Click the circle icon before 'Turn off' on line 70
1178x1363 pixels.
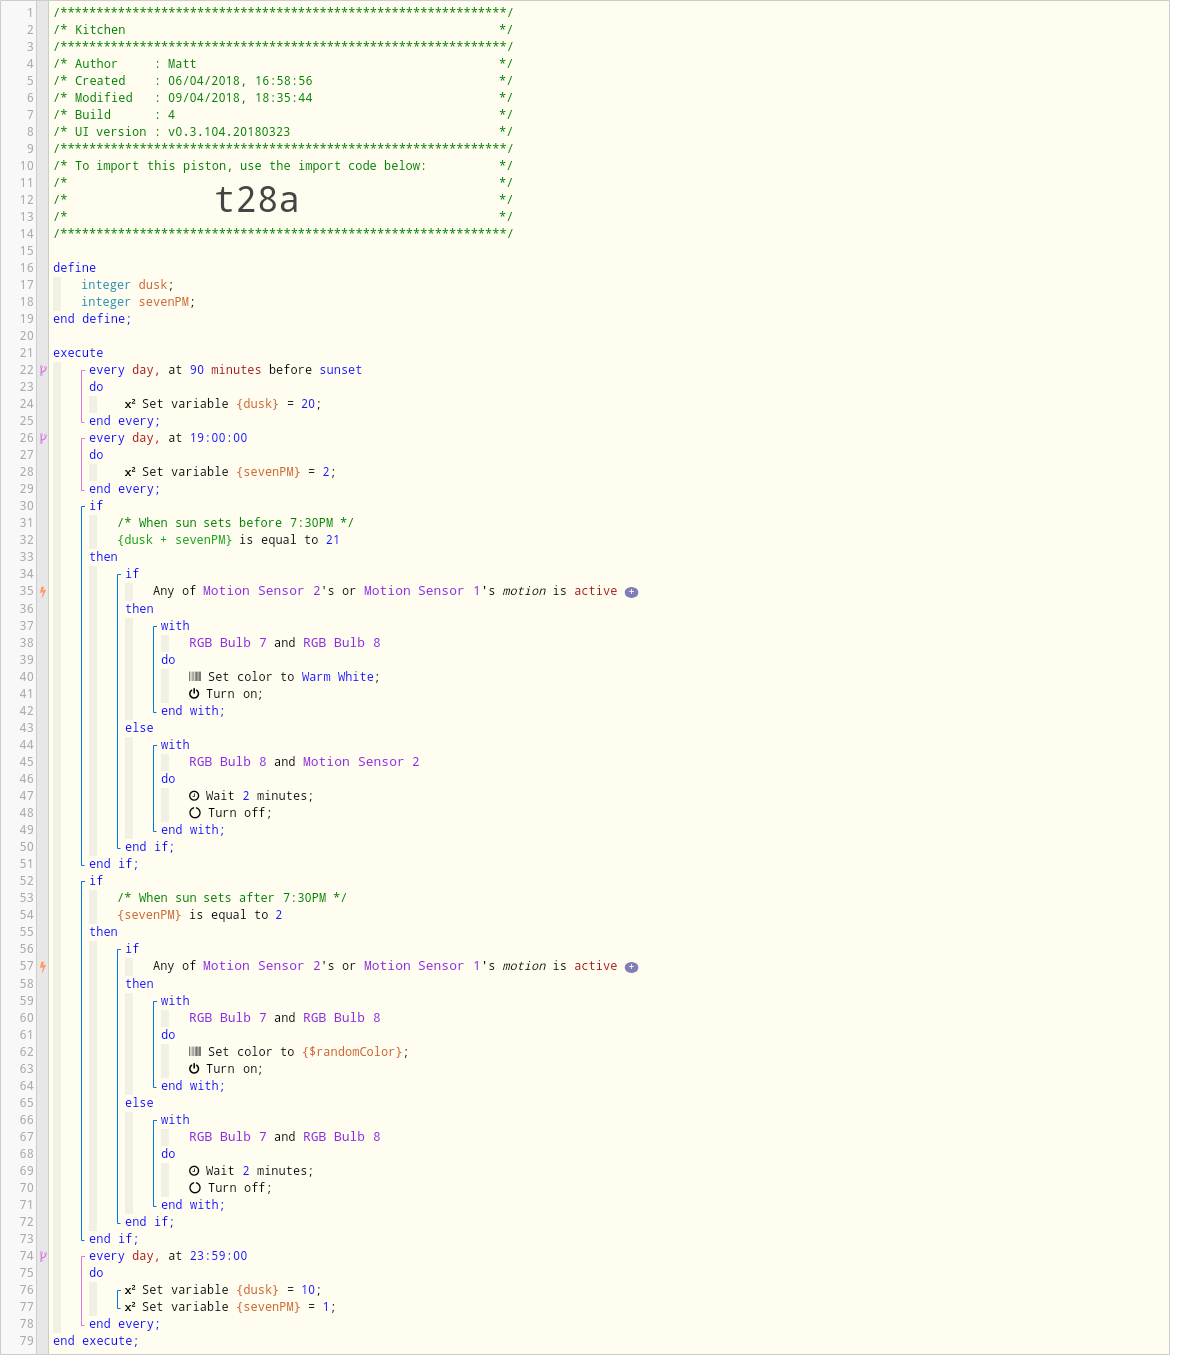pyautogui.click(x=195, y=1188)
